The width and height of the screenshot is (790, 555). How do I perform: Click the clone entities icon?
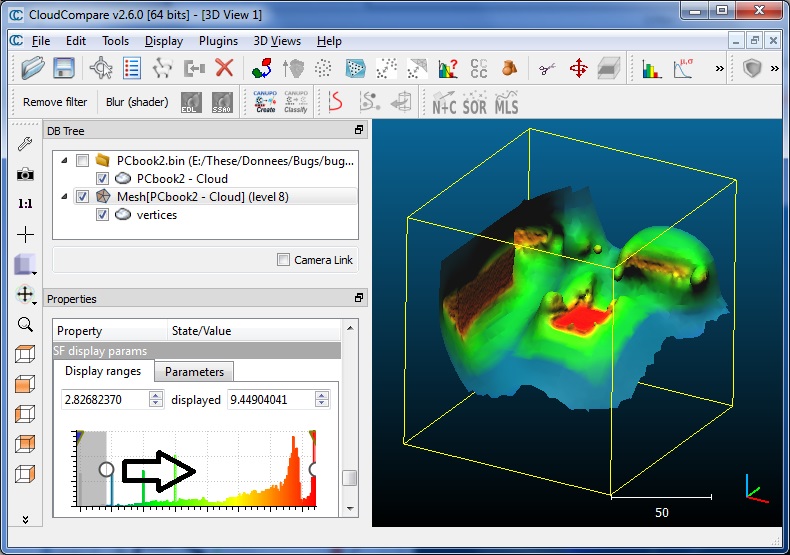click(x=163, y=67)
